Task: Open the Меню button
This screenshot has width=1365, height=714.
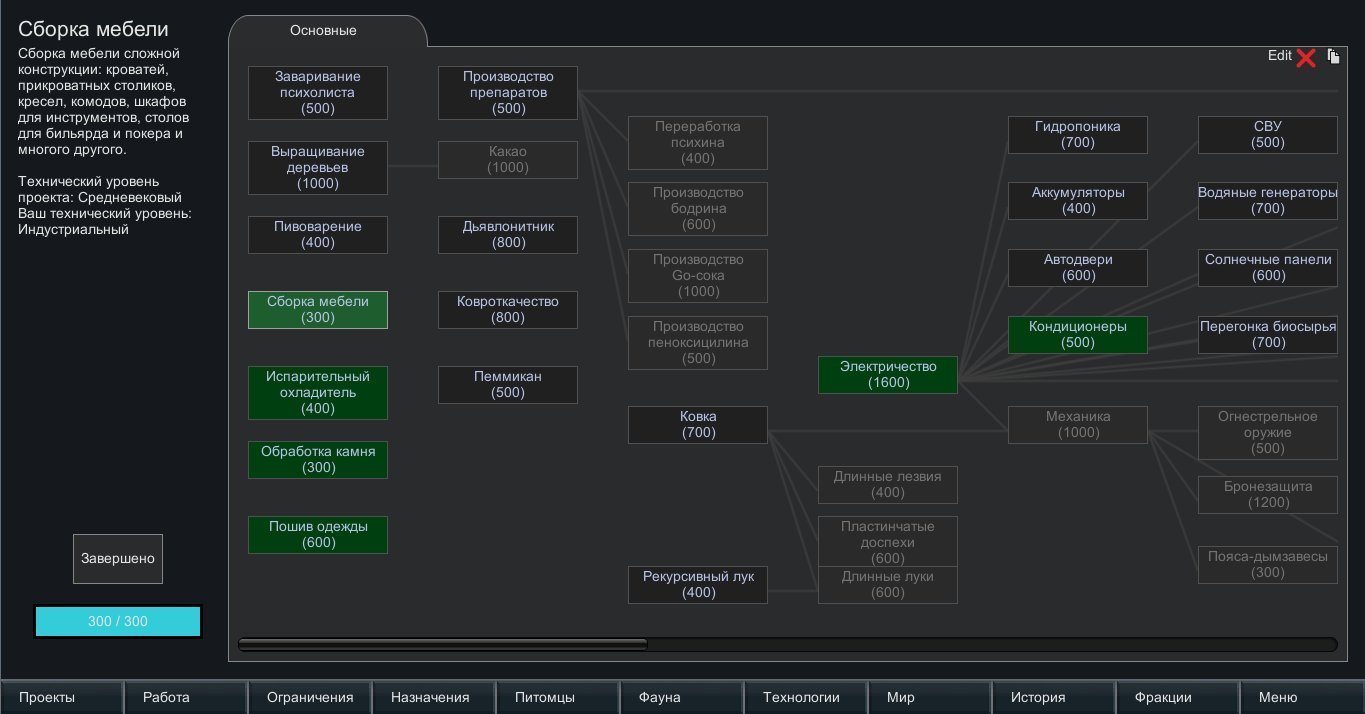Action: pyautogui.click(x=1299, y=697)
